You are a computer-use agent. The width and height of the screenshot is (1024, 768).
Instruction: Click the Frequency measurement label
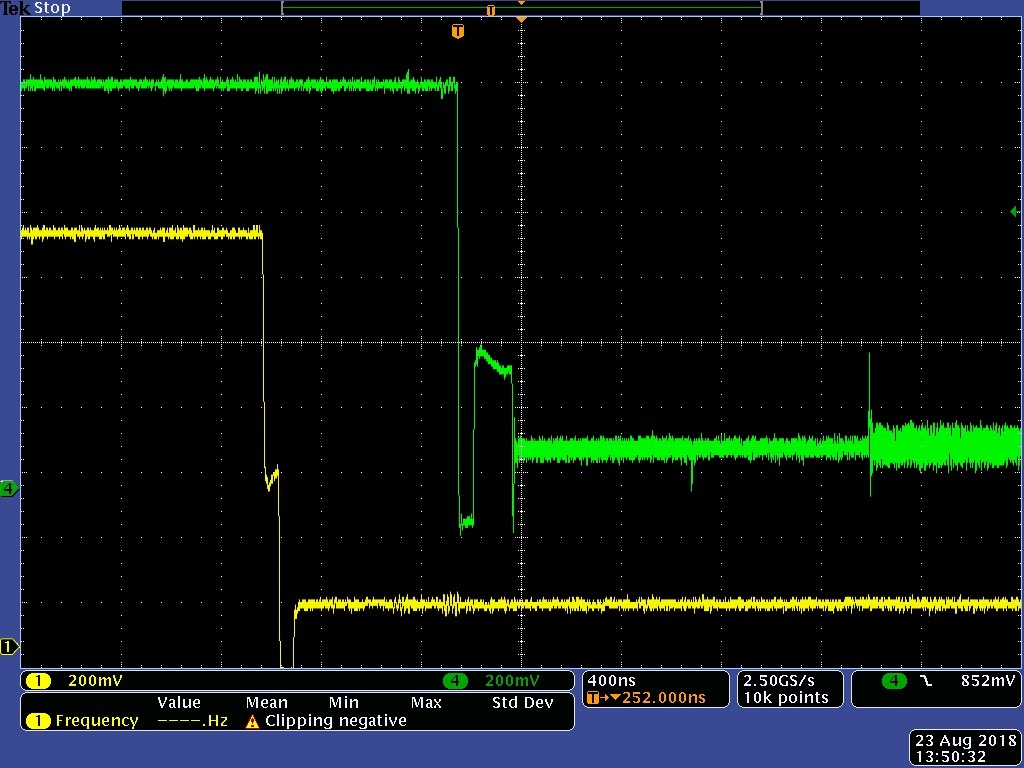[97, 721]
